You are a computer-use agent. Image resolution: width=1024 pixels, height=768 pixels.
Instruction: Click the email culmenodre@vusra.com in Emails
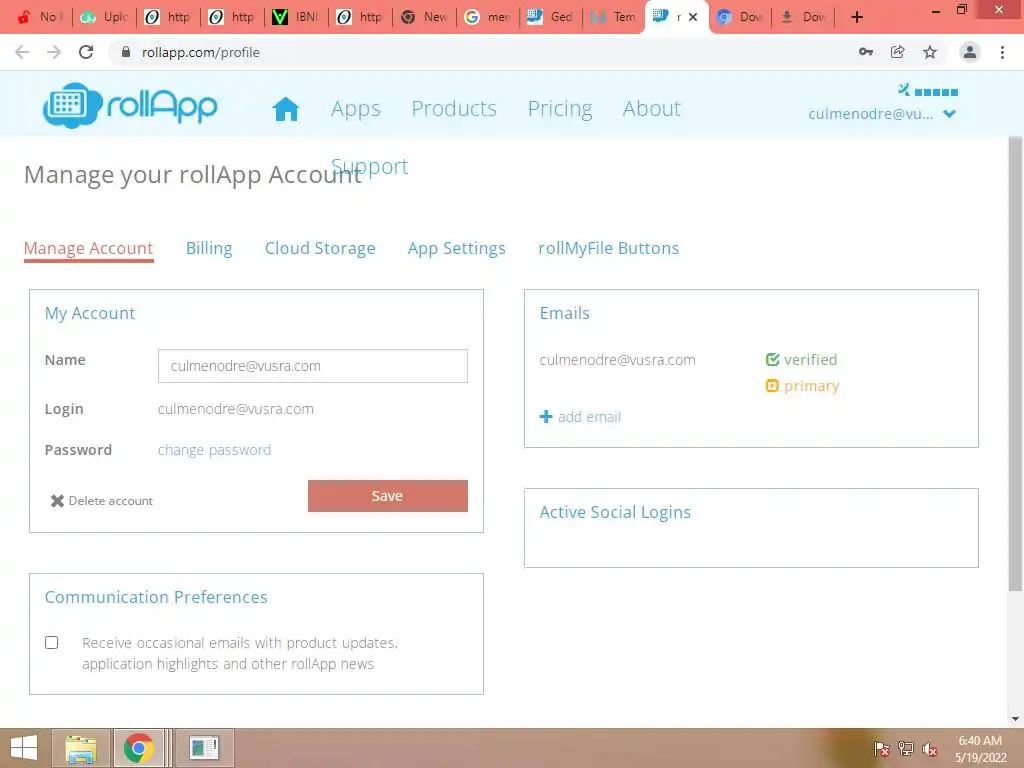coord(617,359)
